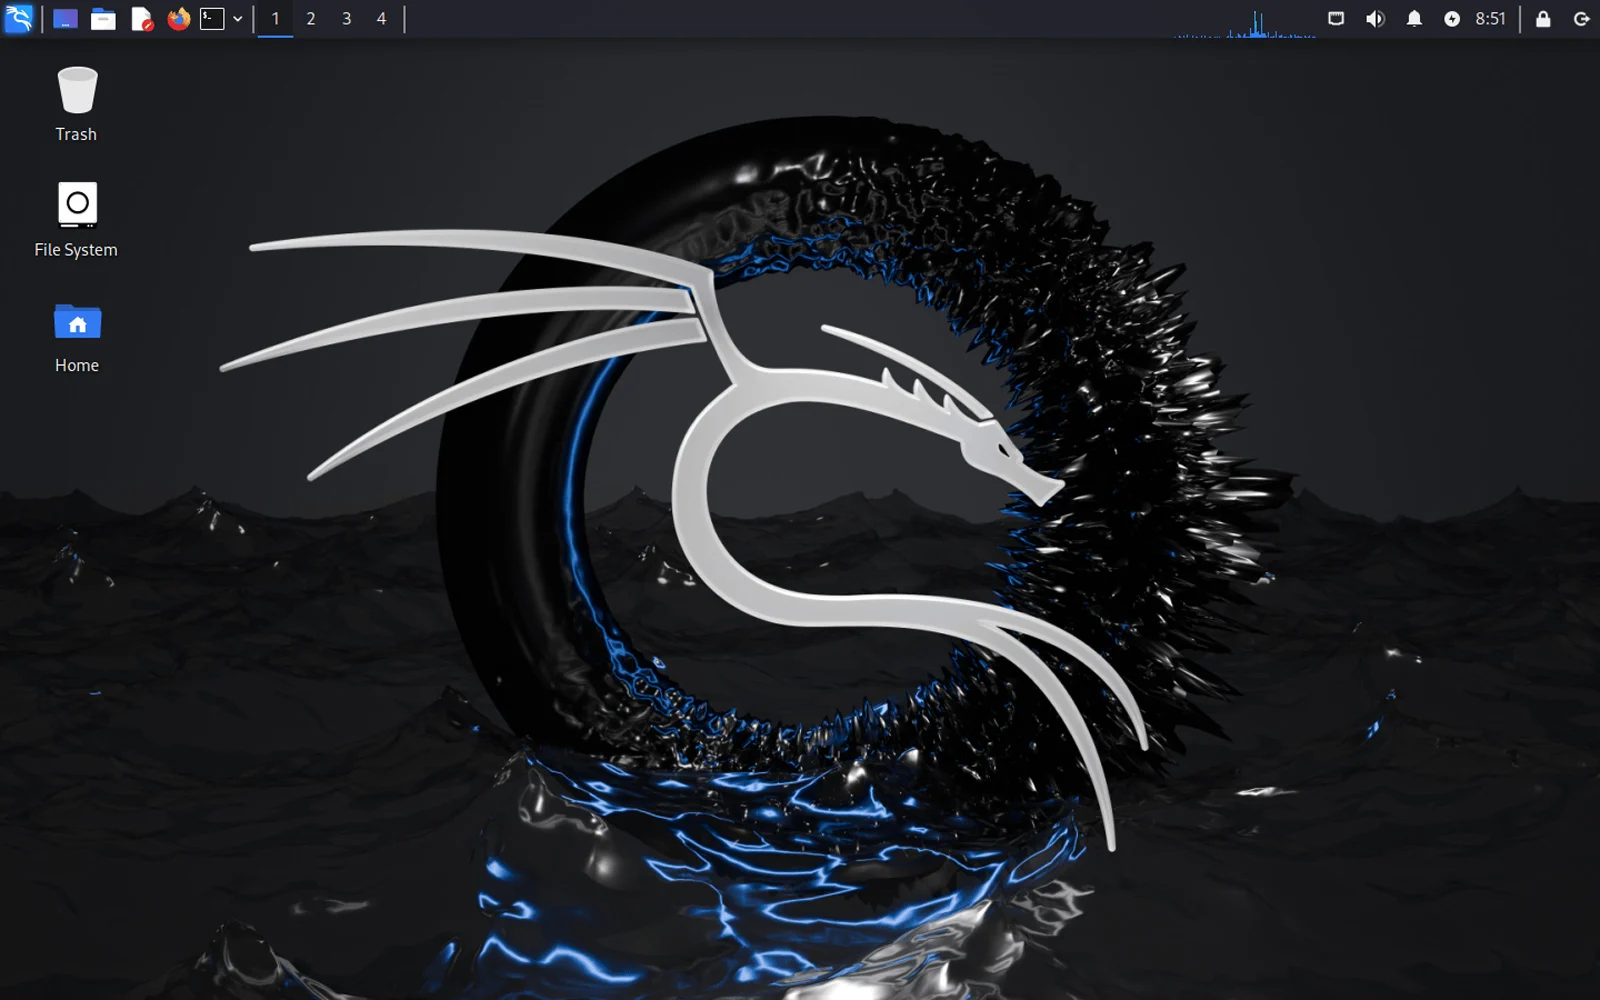Open the file manager from the panel
This screenshot has width=1600, height=1000.
(x=103, y=18)
